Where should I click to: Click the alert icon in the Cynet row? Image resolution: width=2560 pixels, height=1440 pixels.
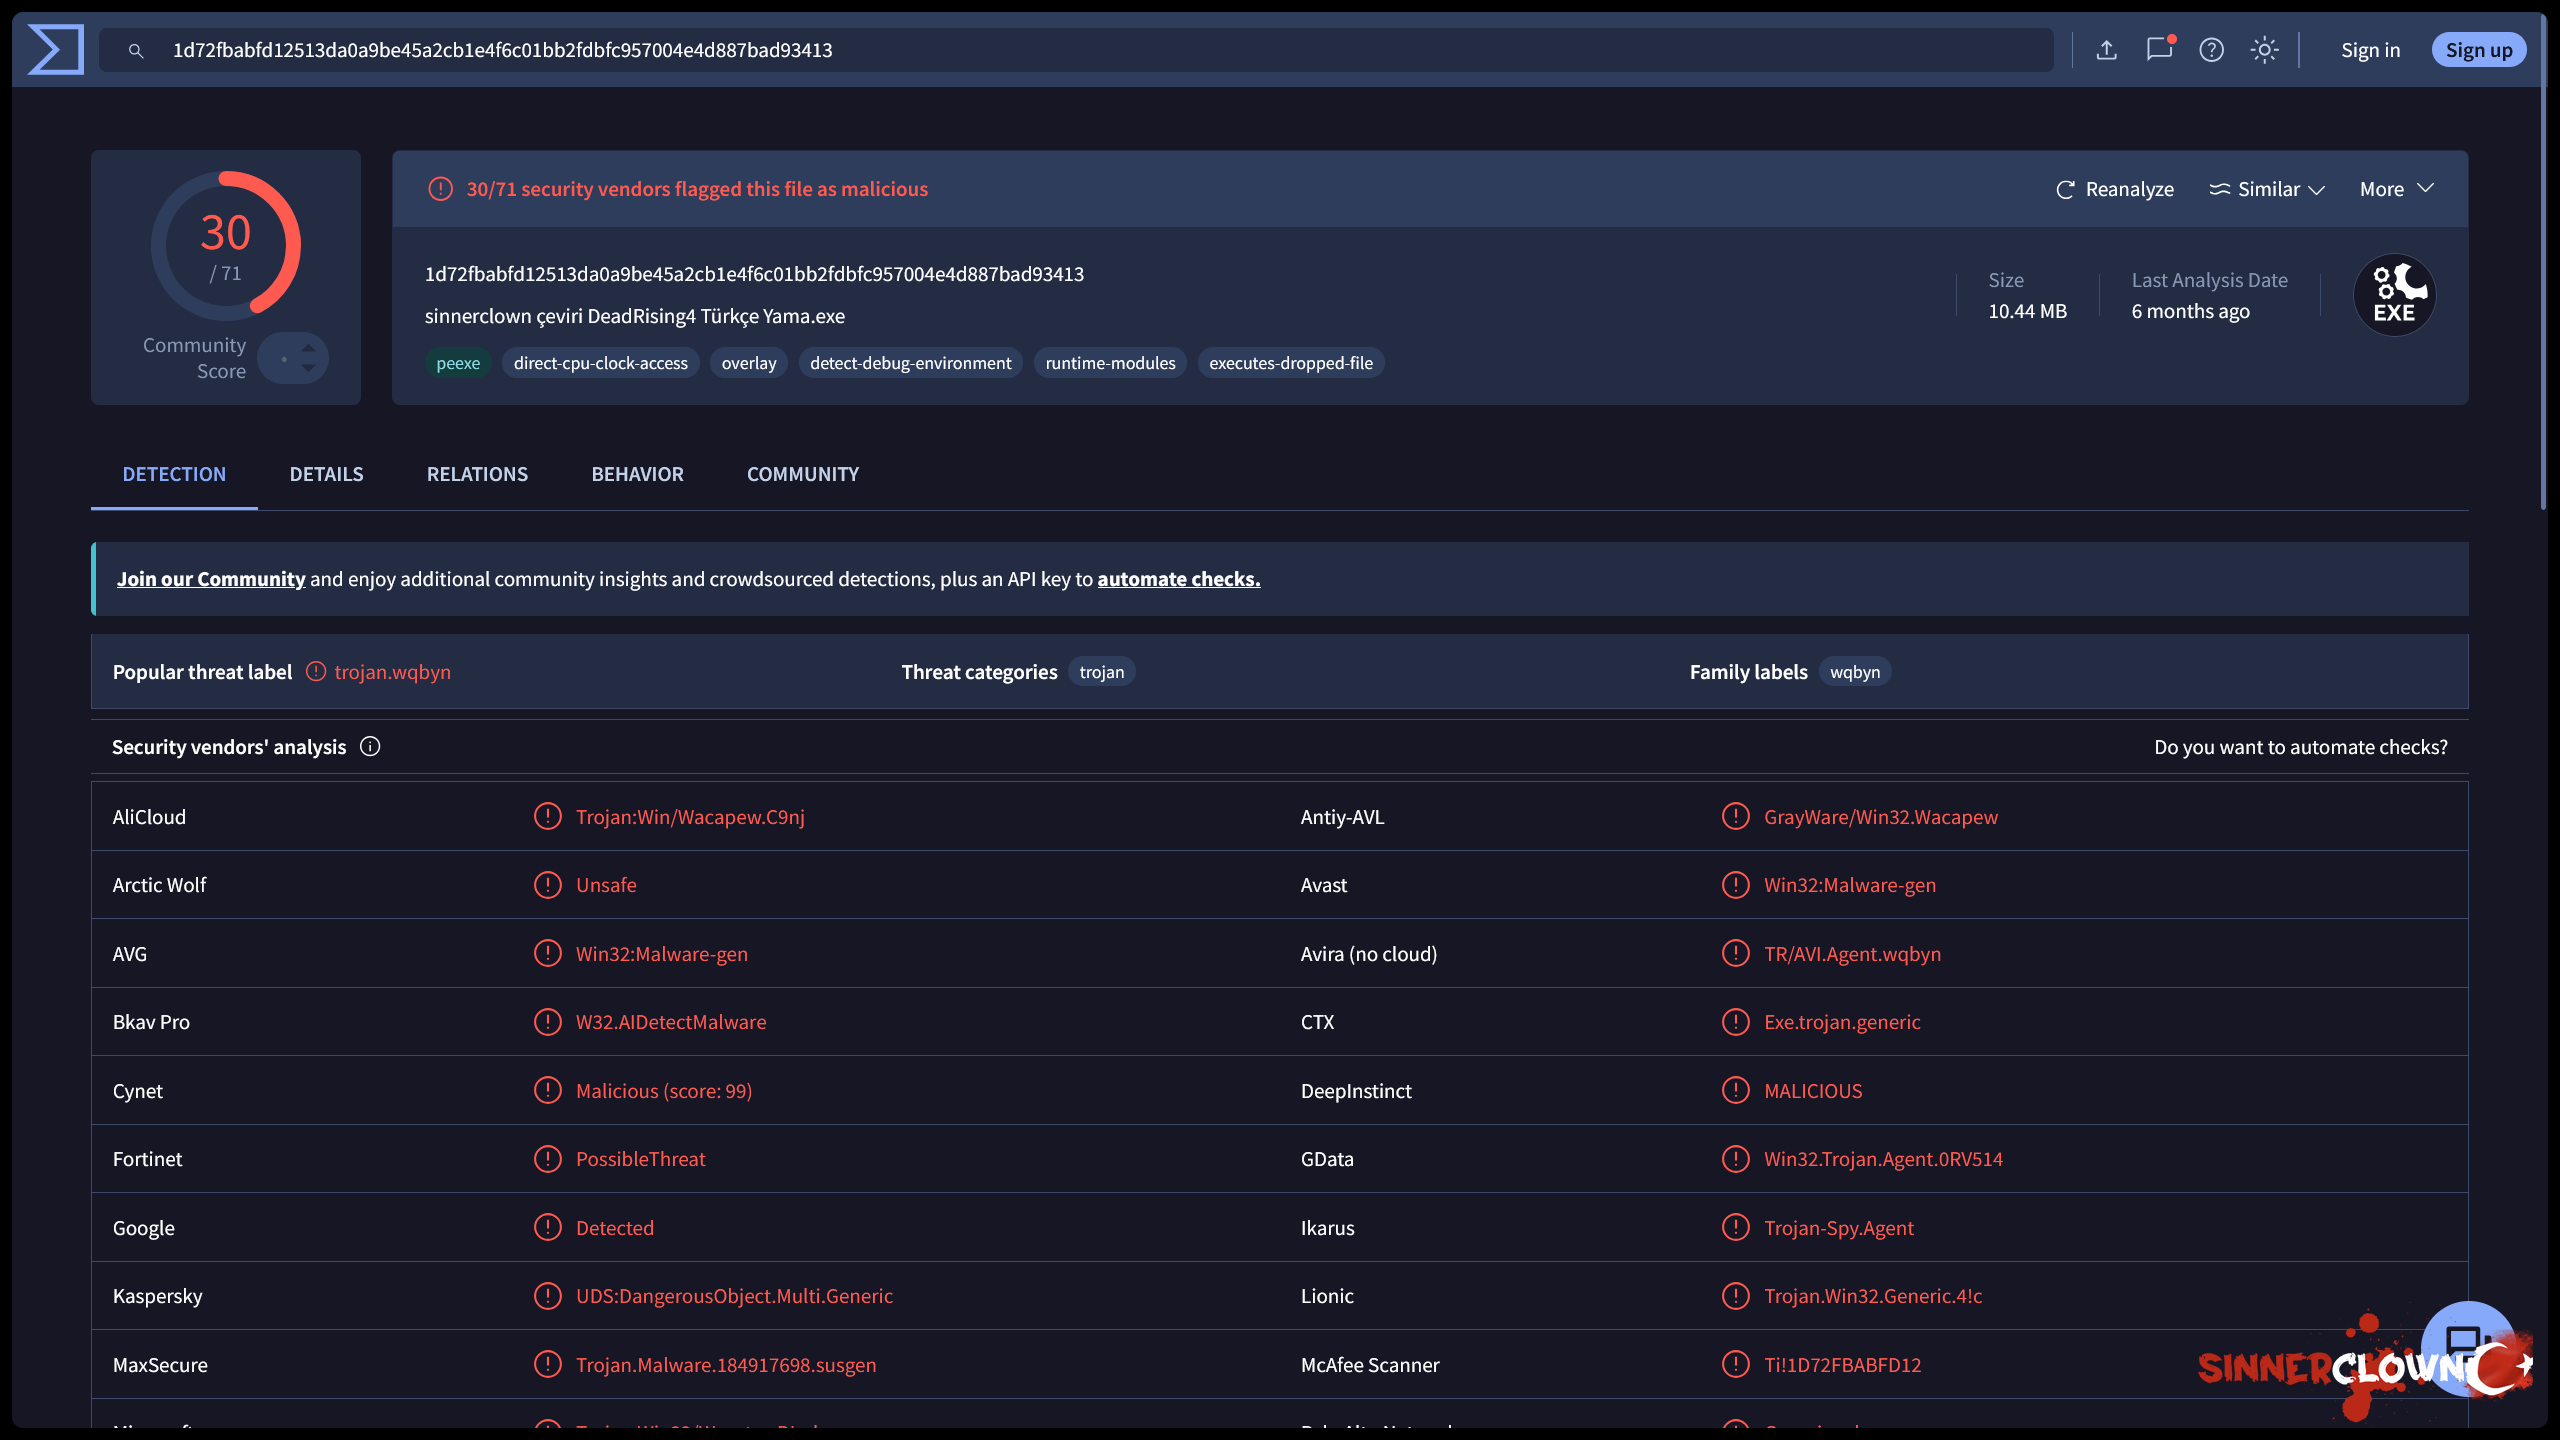548,1091
